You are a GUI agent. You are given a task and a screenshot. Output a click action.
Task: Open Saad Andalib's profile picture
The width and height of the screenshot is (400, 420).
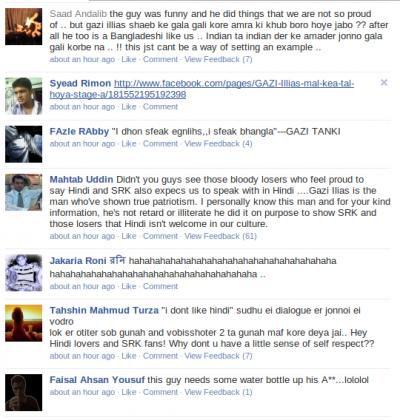24,27
